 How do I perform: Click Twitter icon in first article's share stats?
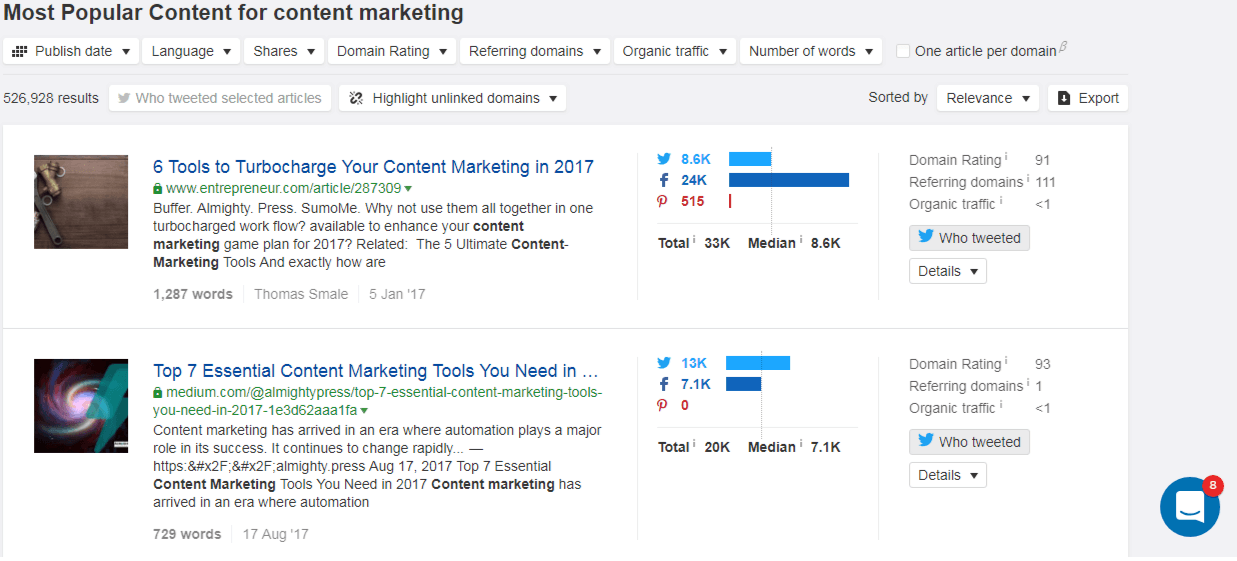[664, 159]
